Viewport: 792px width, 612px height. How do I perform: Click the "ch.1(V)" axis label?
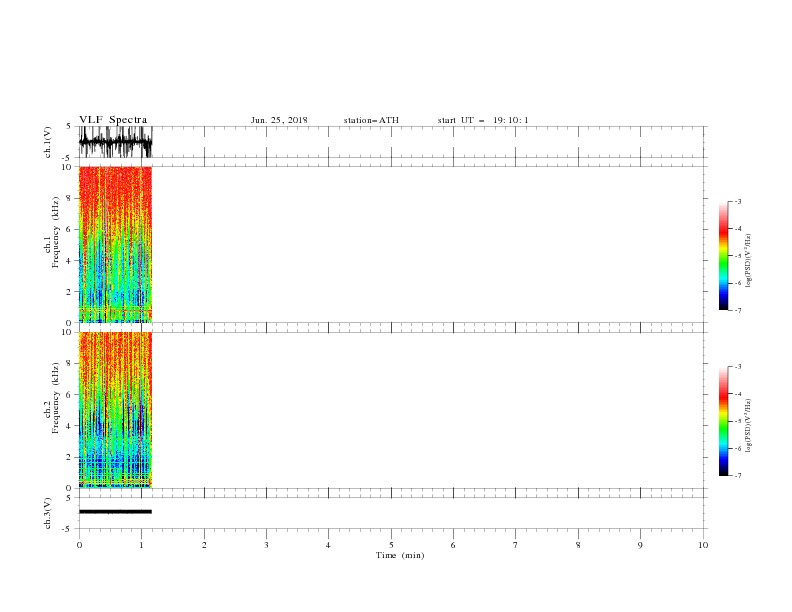(48, 142)
